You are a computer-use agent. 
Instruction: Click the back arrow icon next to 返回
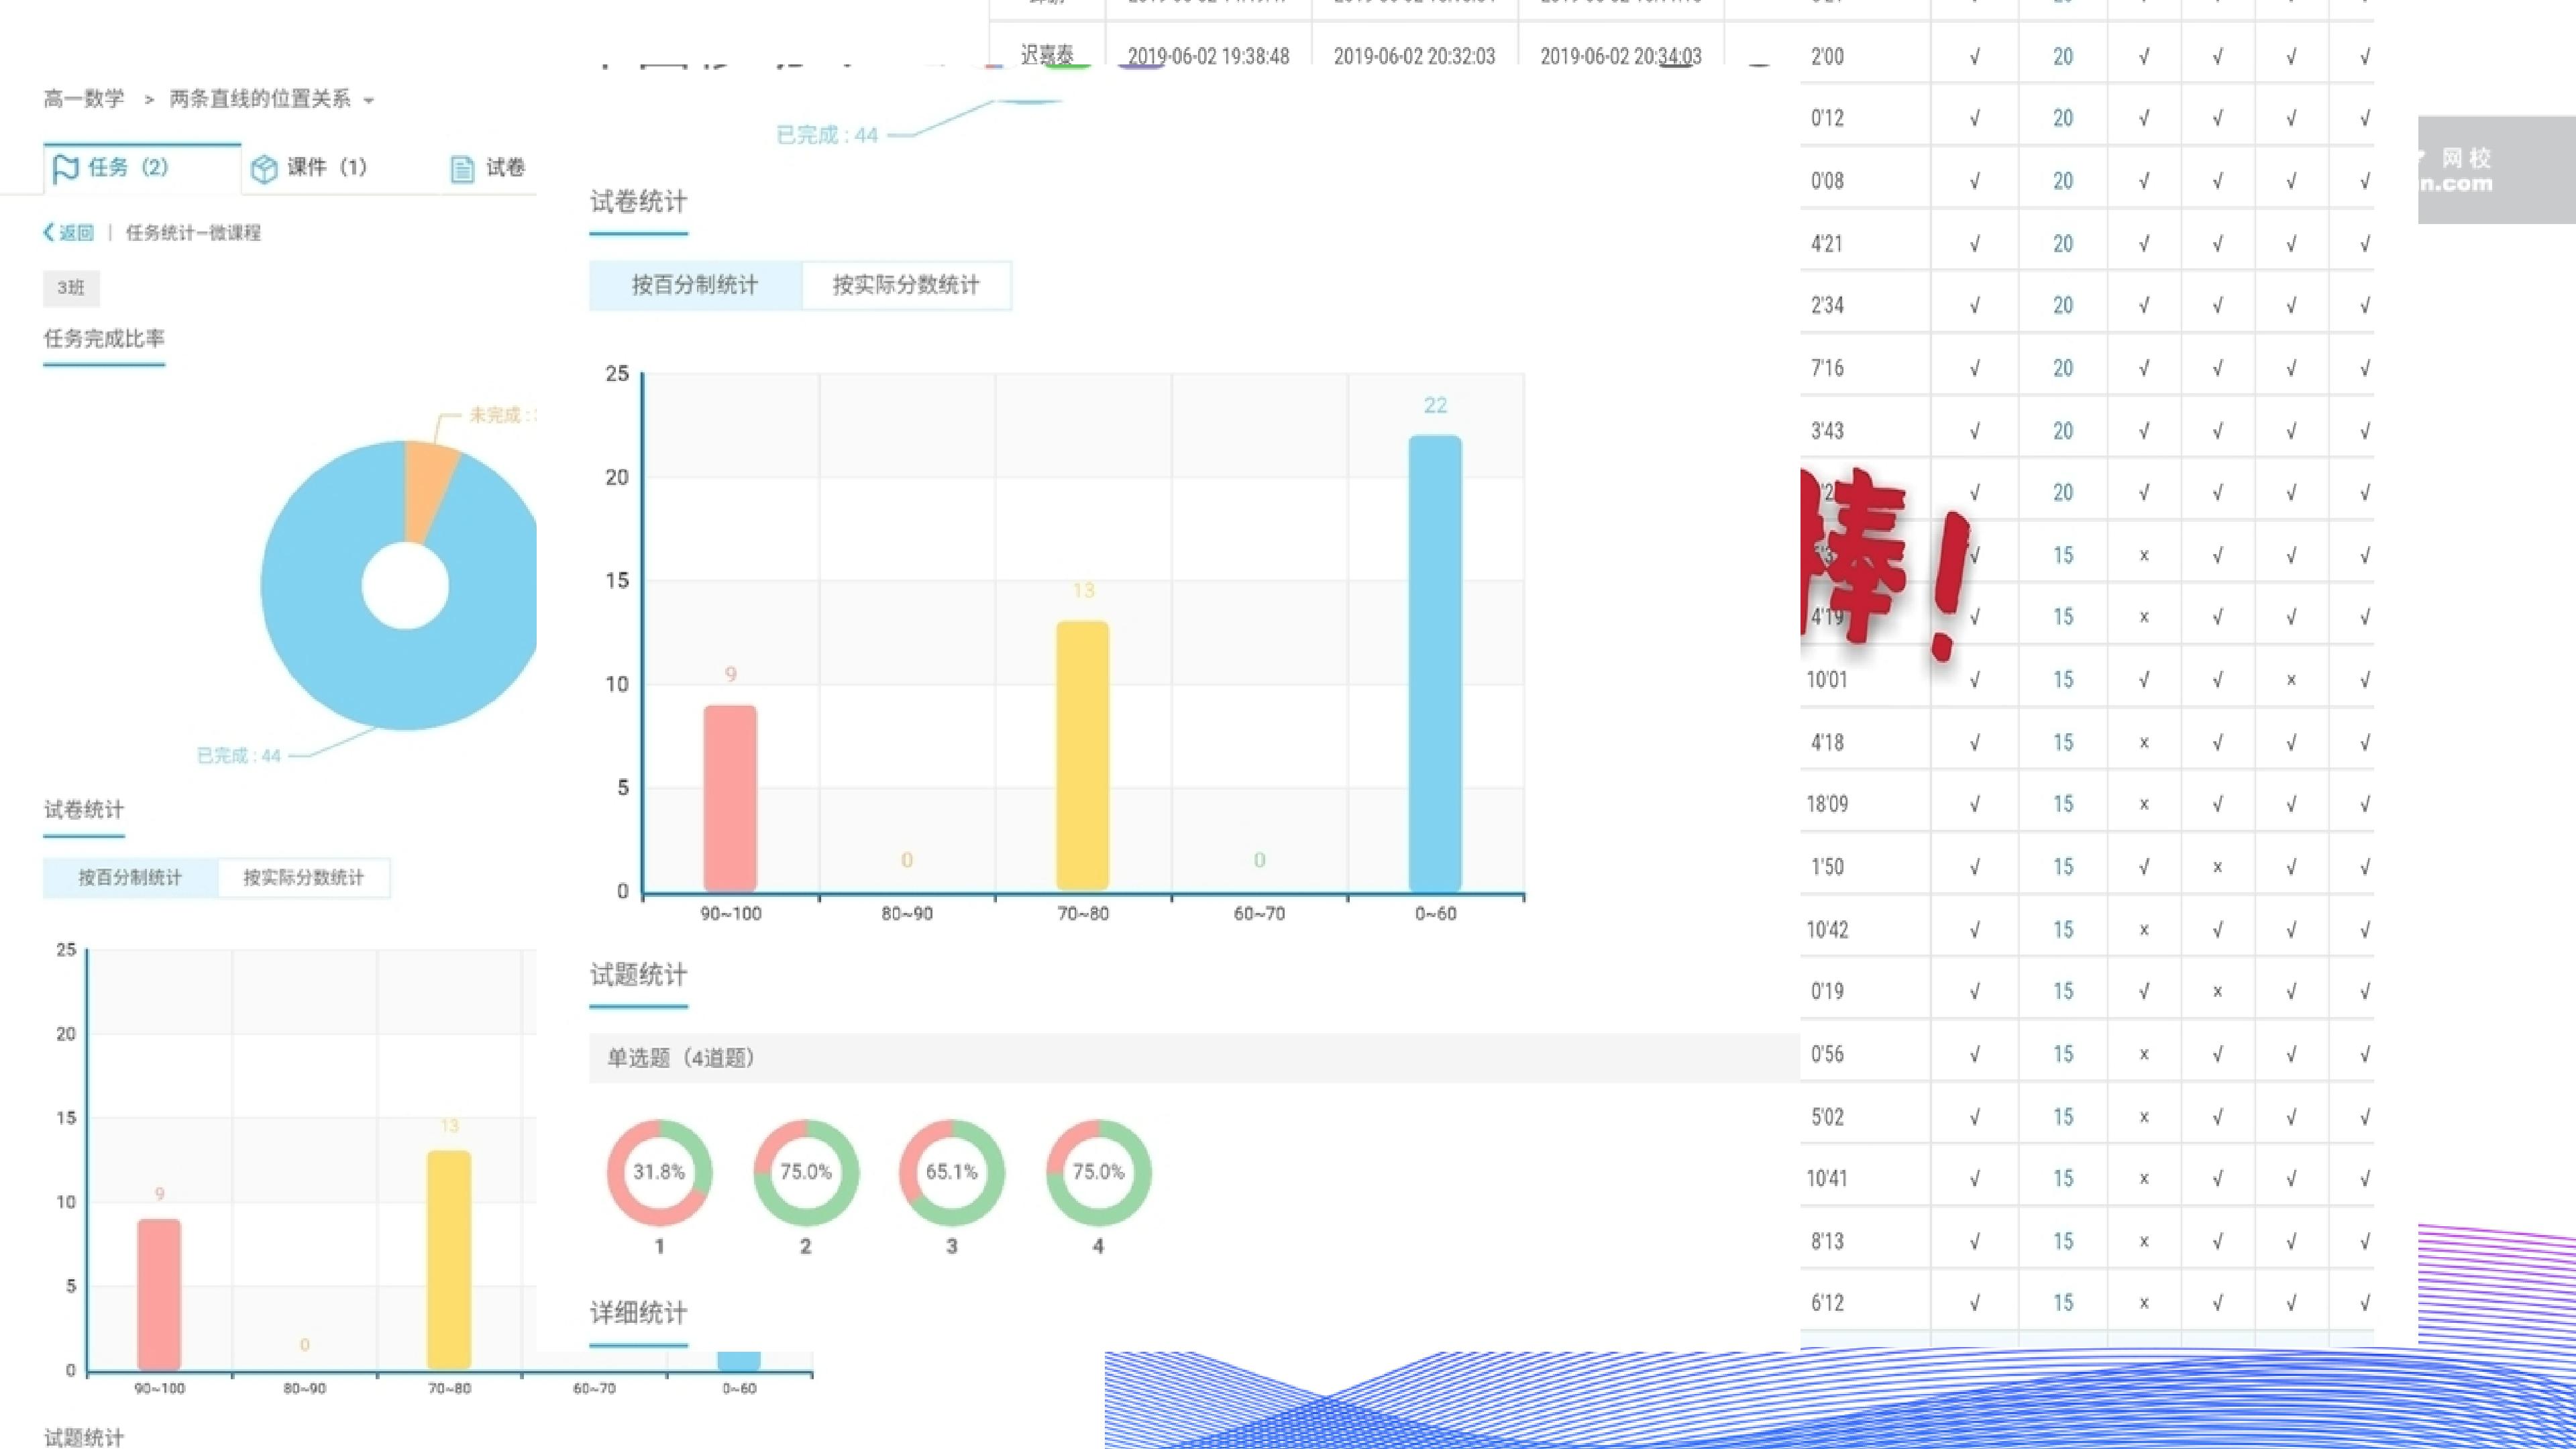pos(49,232)
